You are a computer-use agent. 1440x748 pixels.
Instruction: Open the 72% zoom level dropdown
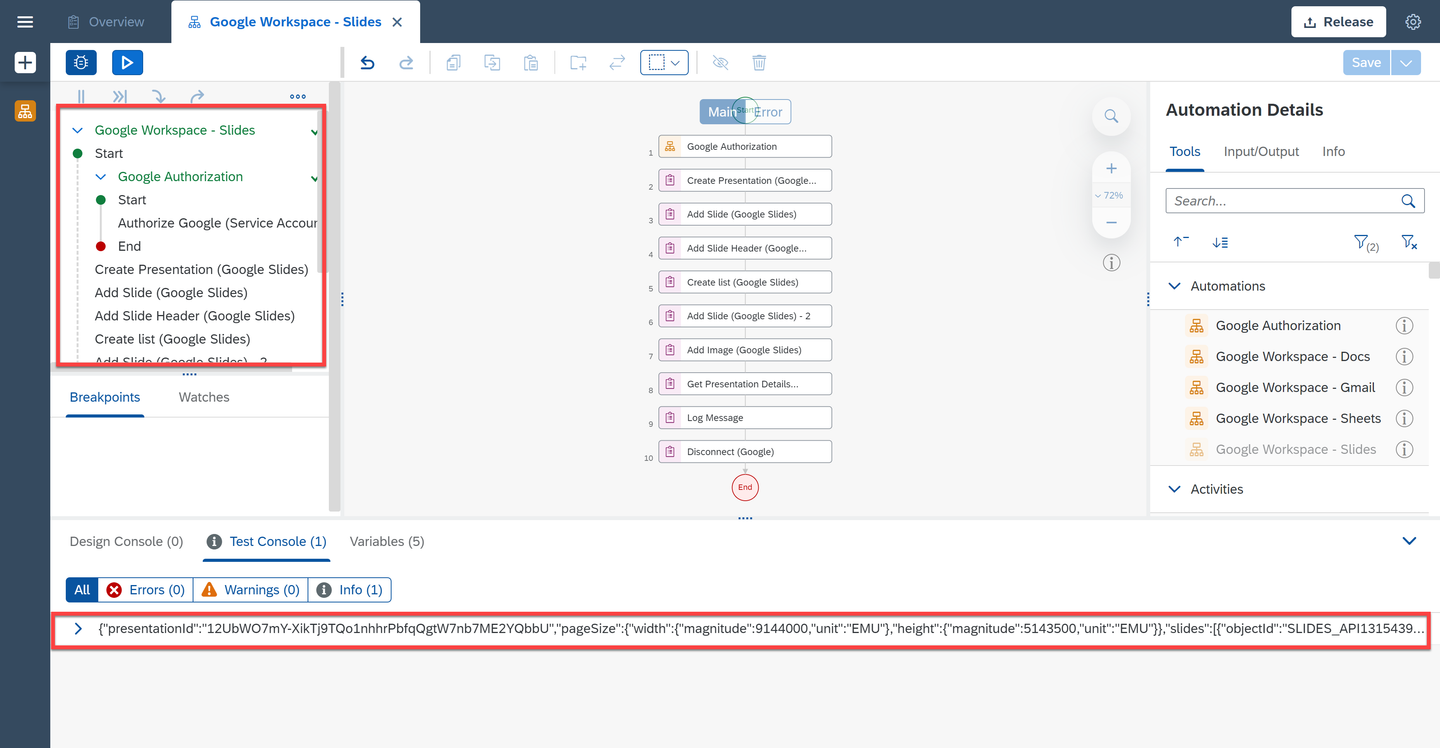point(1110,195)
